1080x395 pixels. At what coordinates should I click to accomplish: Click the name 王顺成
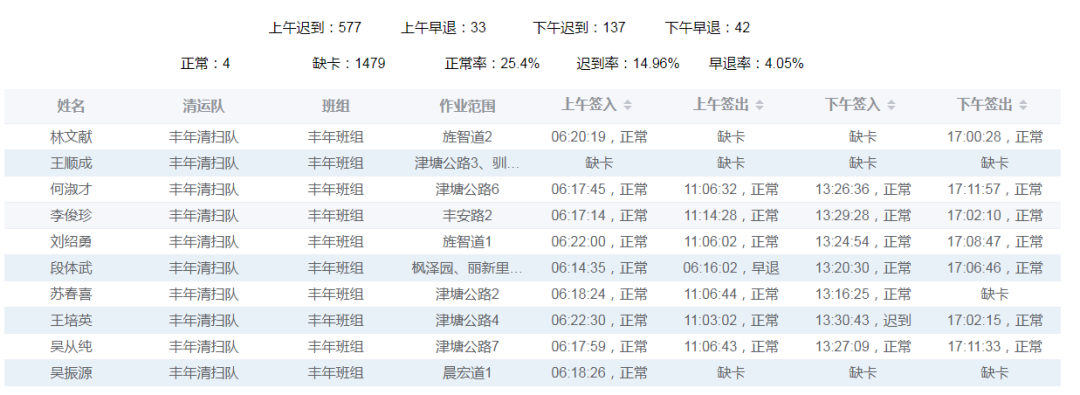click(71, 163)
